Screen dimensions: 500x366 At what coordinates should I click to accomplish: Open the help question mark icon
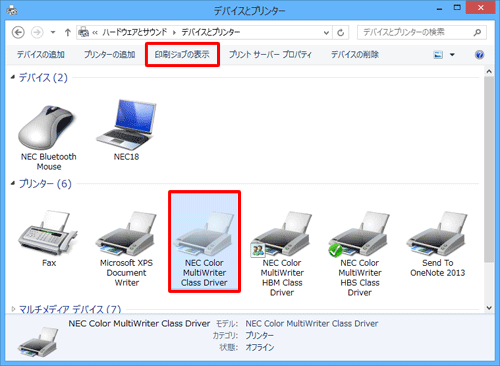point(479,54)
